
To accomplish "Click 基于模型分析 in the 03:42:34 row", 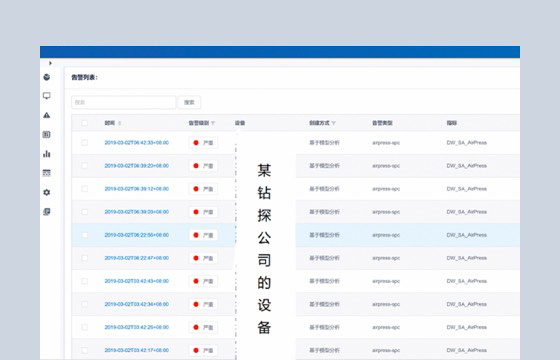I will pos(324,304).
